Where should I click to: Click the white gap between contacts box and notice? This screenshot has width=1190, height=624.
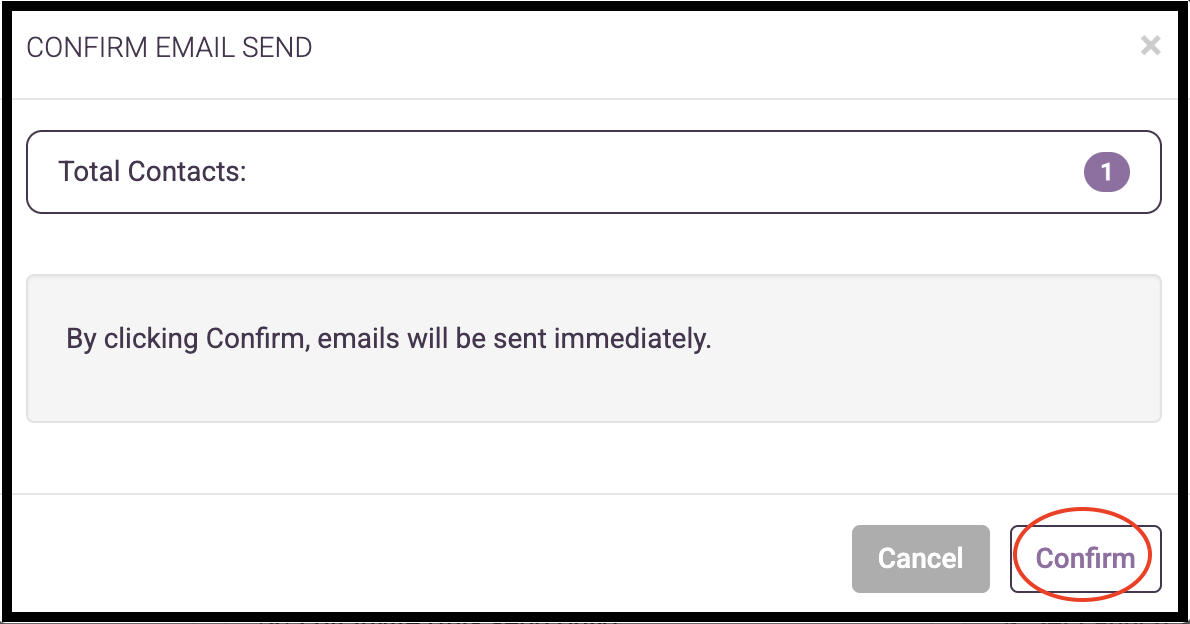click(593, 244)
